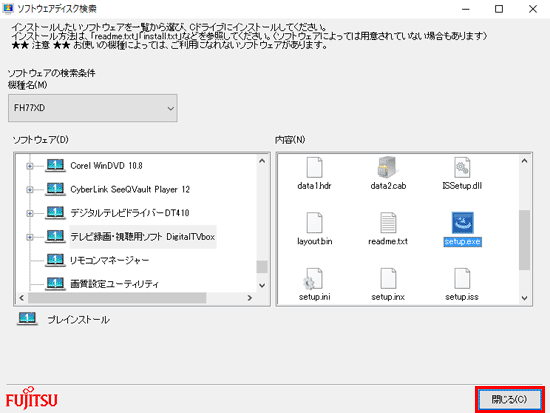Maximize the ソフトウェアディスク検索 window

click(x=499, y=9)
